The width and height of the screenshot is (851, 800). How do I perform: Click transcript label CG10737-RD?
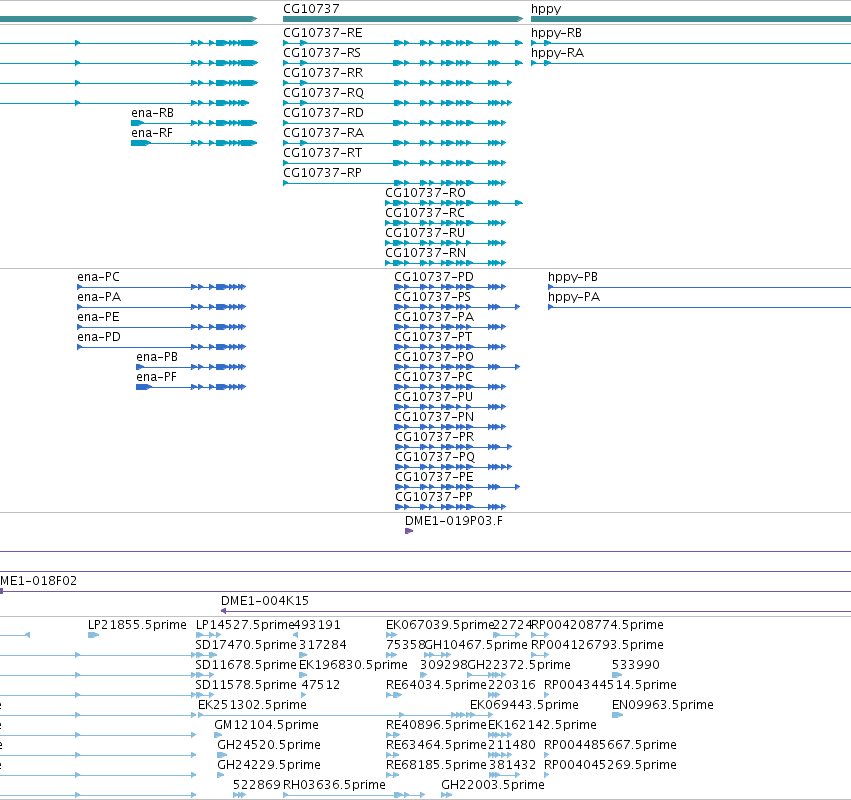323,113
